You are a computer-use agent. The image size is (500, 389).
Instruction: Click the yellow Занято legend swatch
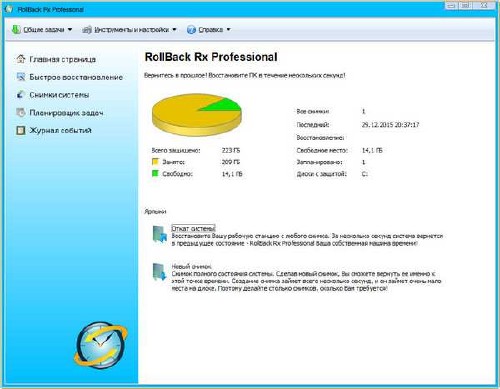[155, 162]
